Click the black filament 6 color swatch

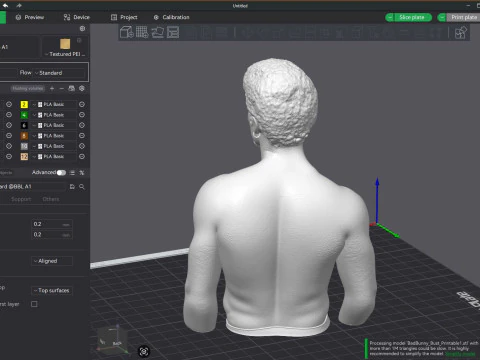coord(24,125)
